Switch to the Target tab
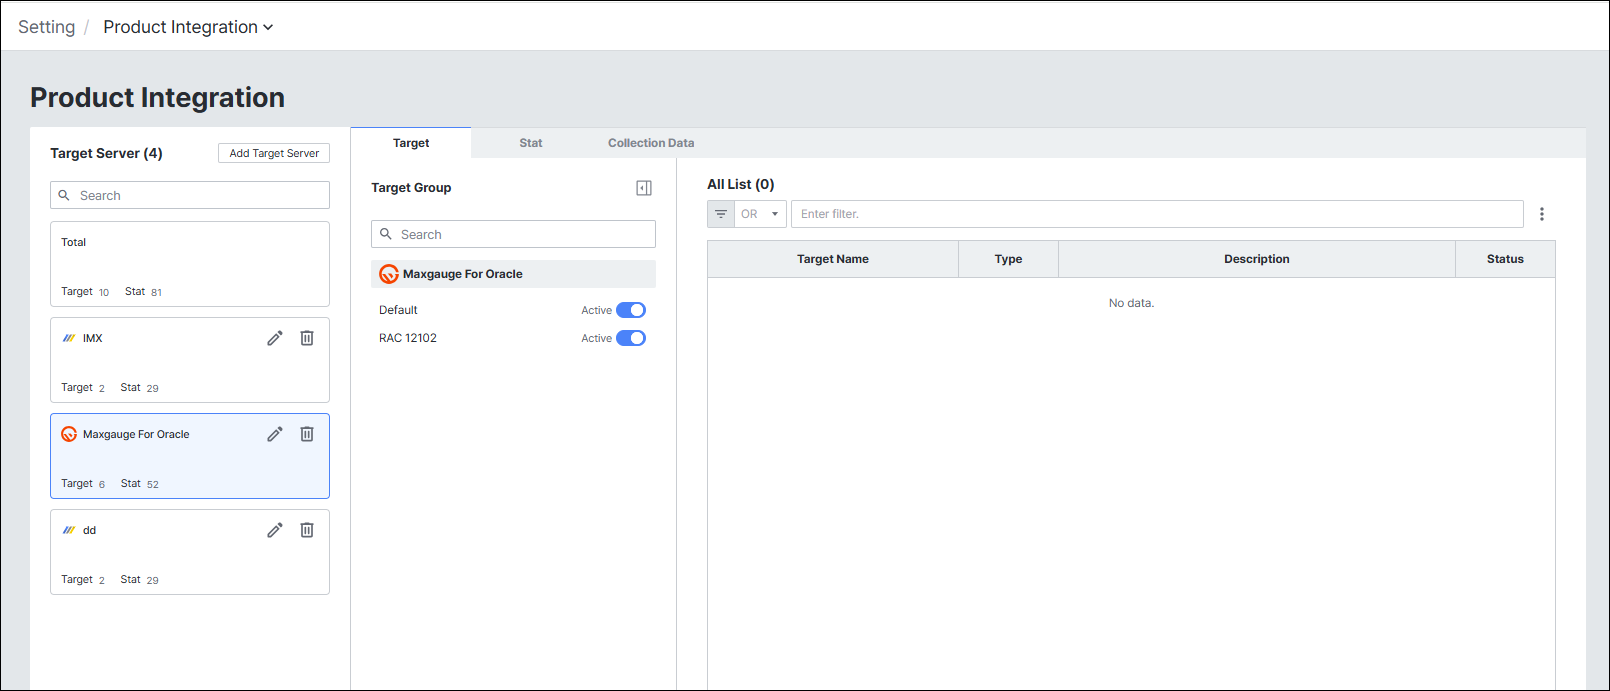Image resolution: width=1610 pixels, height=691 pixels. point(411,143)
